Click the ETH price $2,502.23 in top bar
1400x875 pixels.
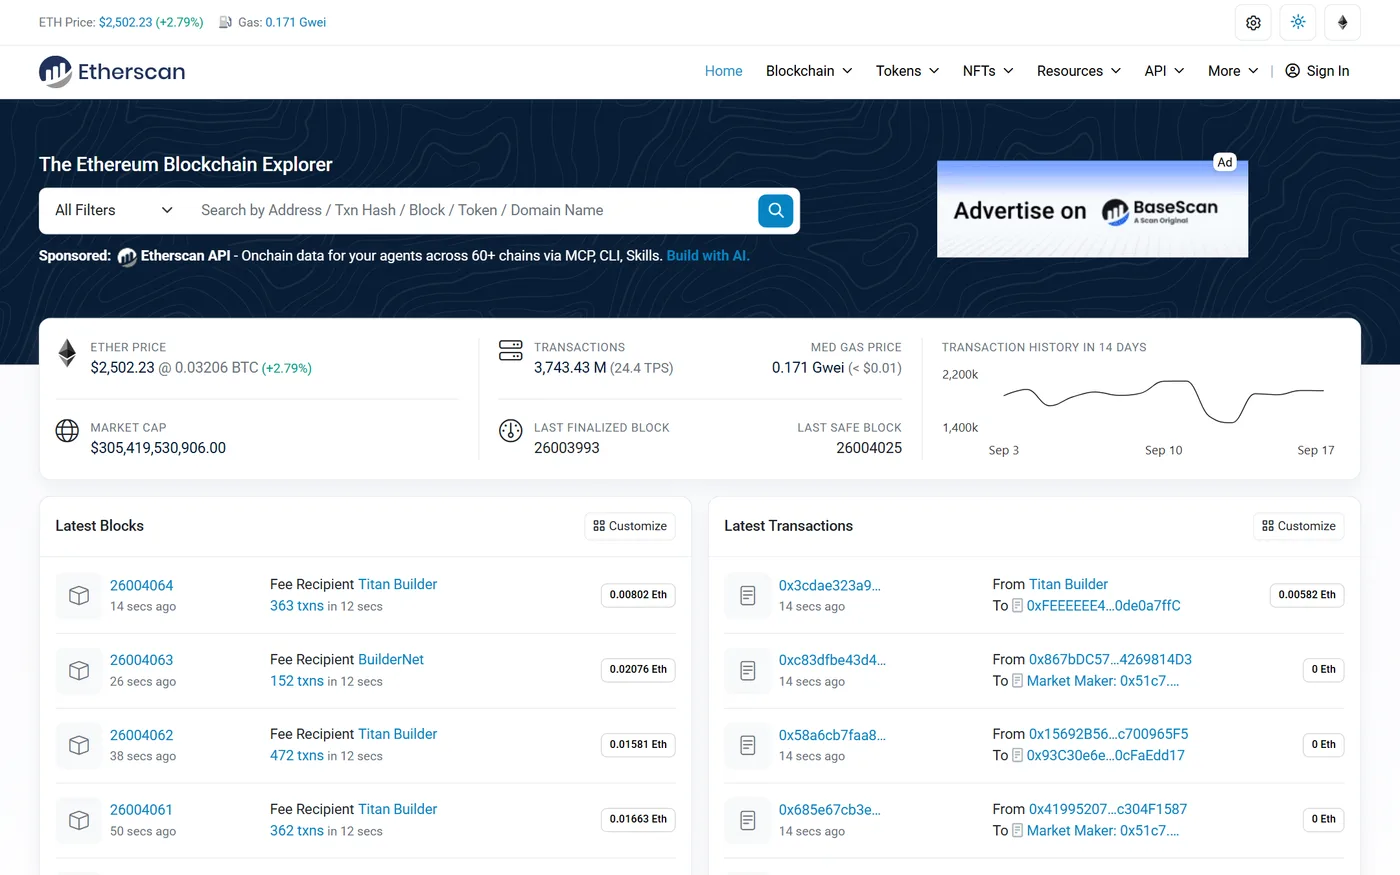125,22
